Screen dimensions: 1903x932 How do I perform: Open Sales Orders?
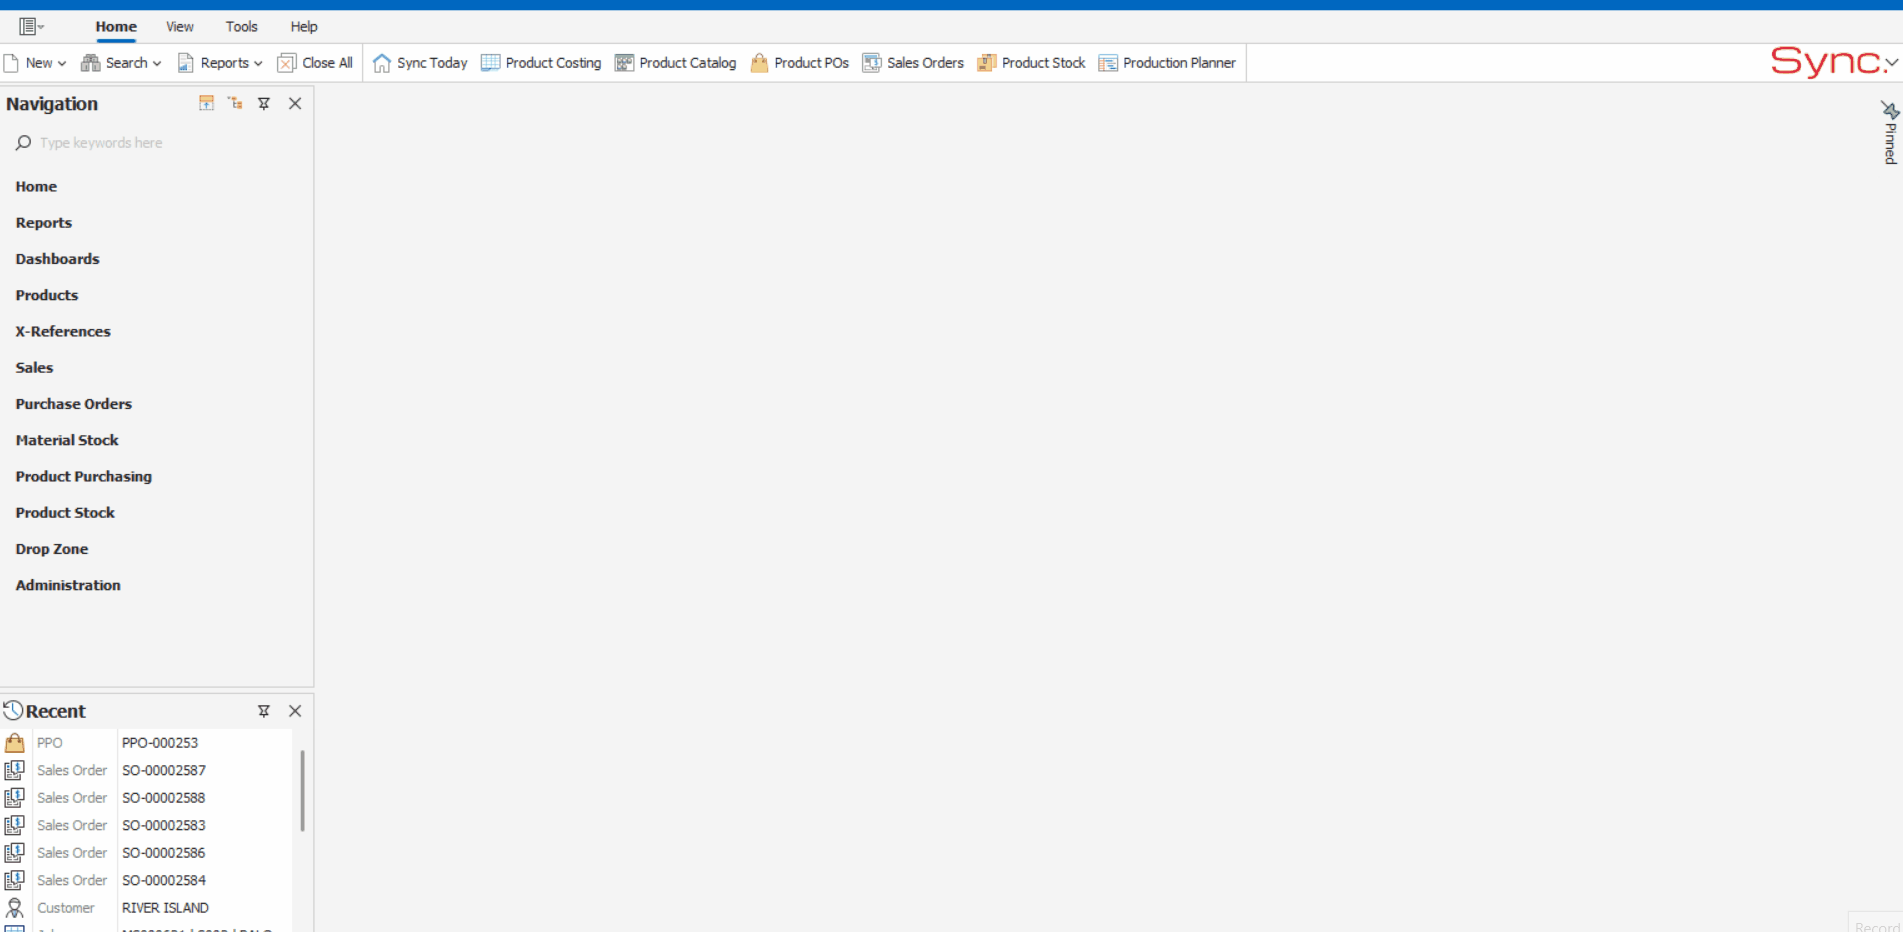(x=913, y=63)
